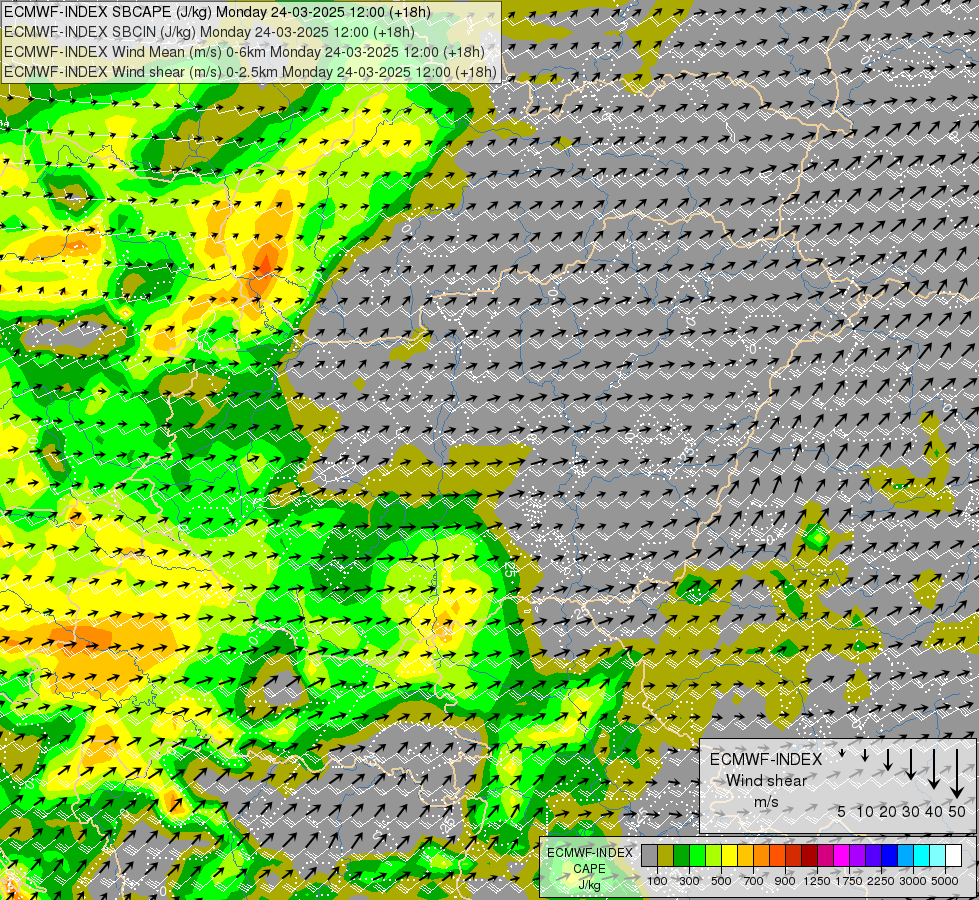979x900 pixels.
Task: Click the 'm/s' unit label in shear legend
Action: [x=766, y=802]
